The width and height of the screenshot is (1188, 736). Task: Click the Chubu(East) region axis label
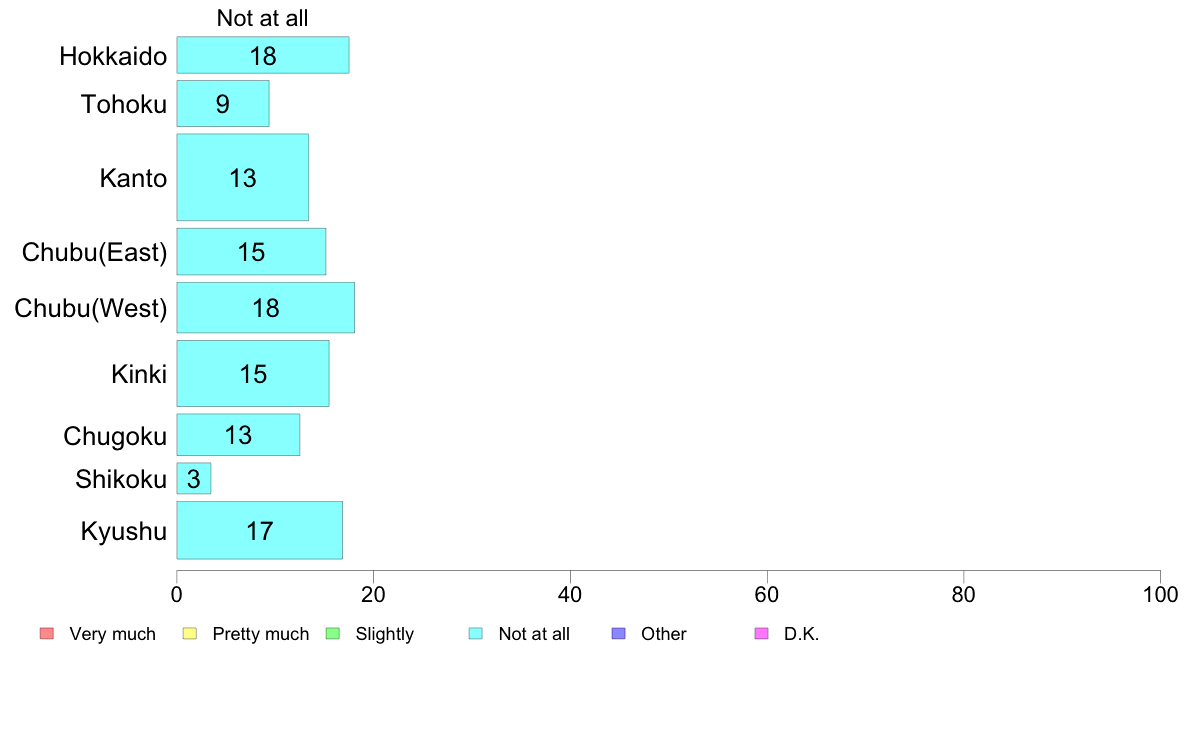pyautogui.click(x=94, y=252)
